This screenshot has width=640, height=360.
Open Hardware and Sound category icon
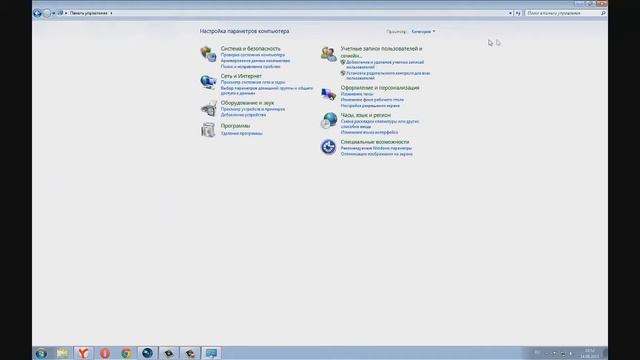(x=208, y=108)
